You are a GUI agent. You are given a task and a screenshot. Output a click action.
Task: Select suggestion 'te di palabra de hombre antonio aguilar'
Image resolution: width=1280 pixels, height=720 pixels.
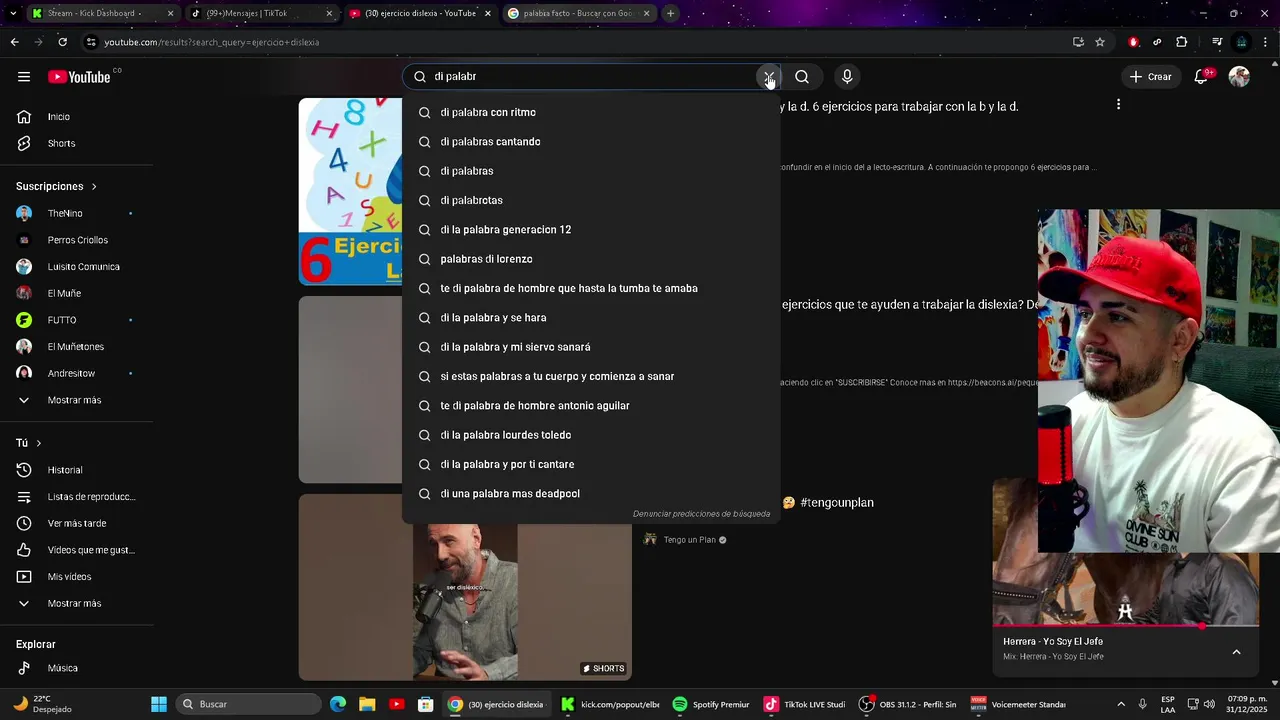pos(591,406)
